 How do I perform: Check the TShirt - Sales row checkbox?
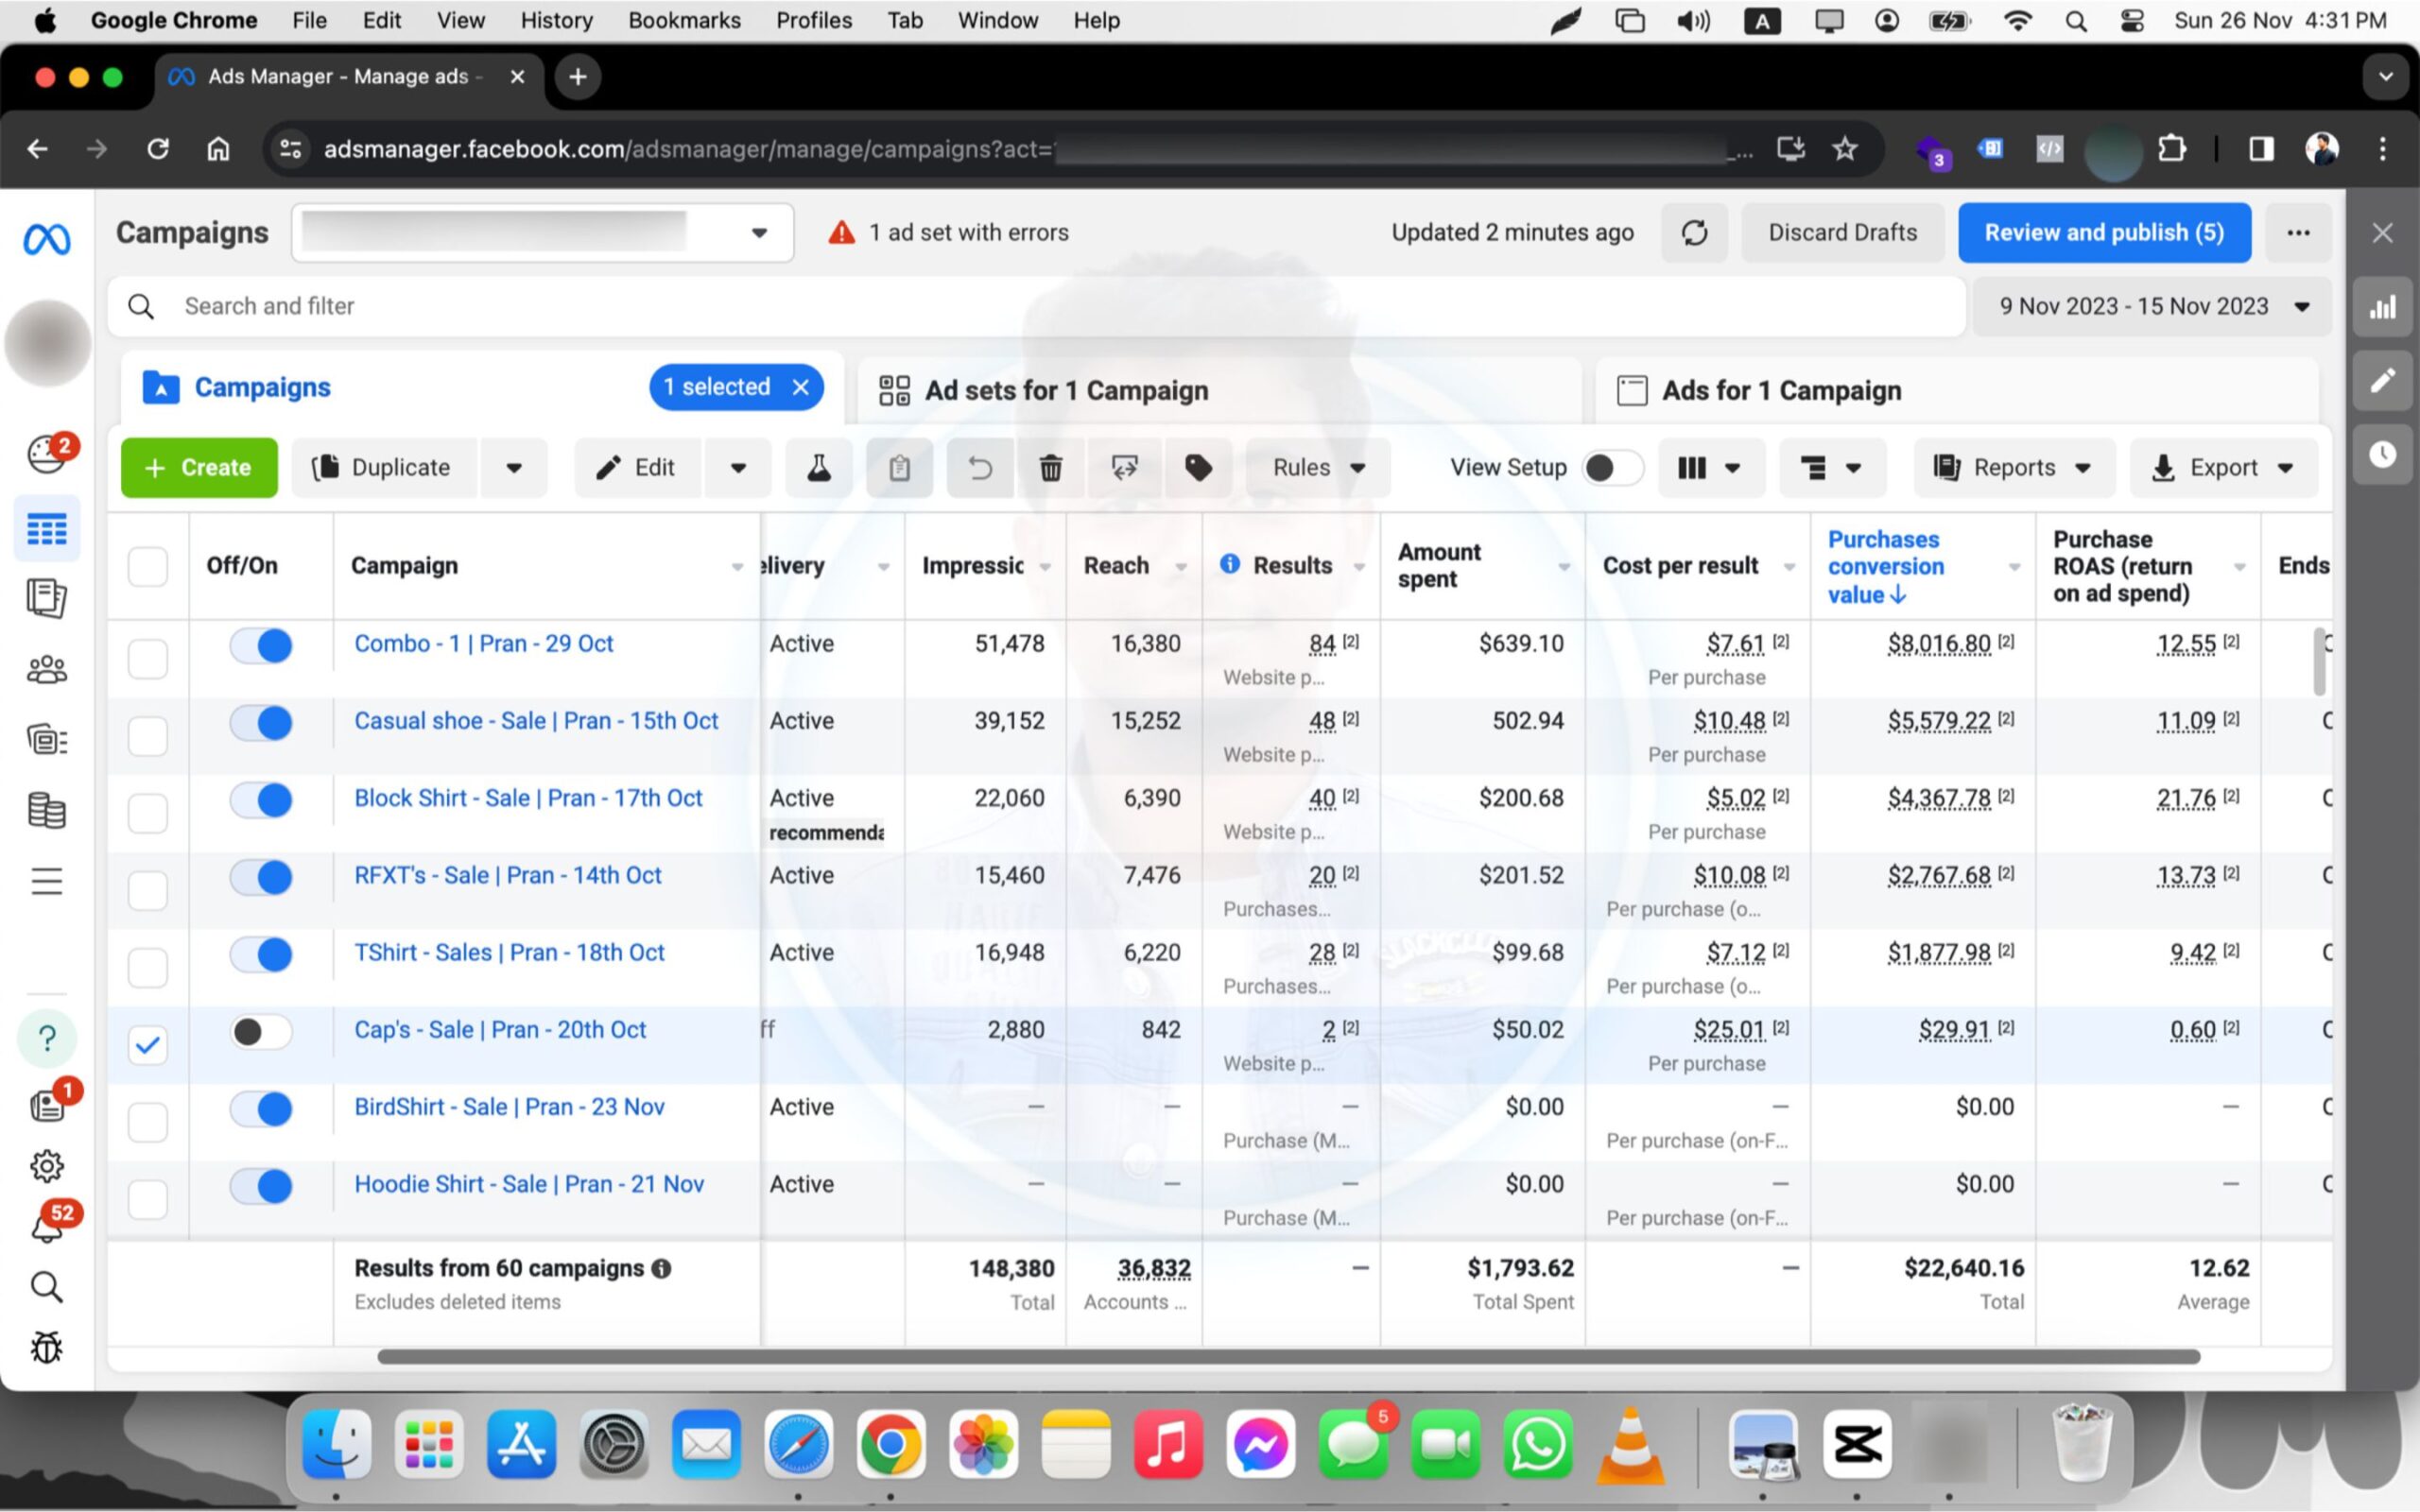[x=148, y=968]
